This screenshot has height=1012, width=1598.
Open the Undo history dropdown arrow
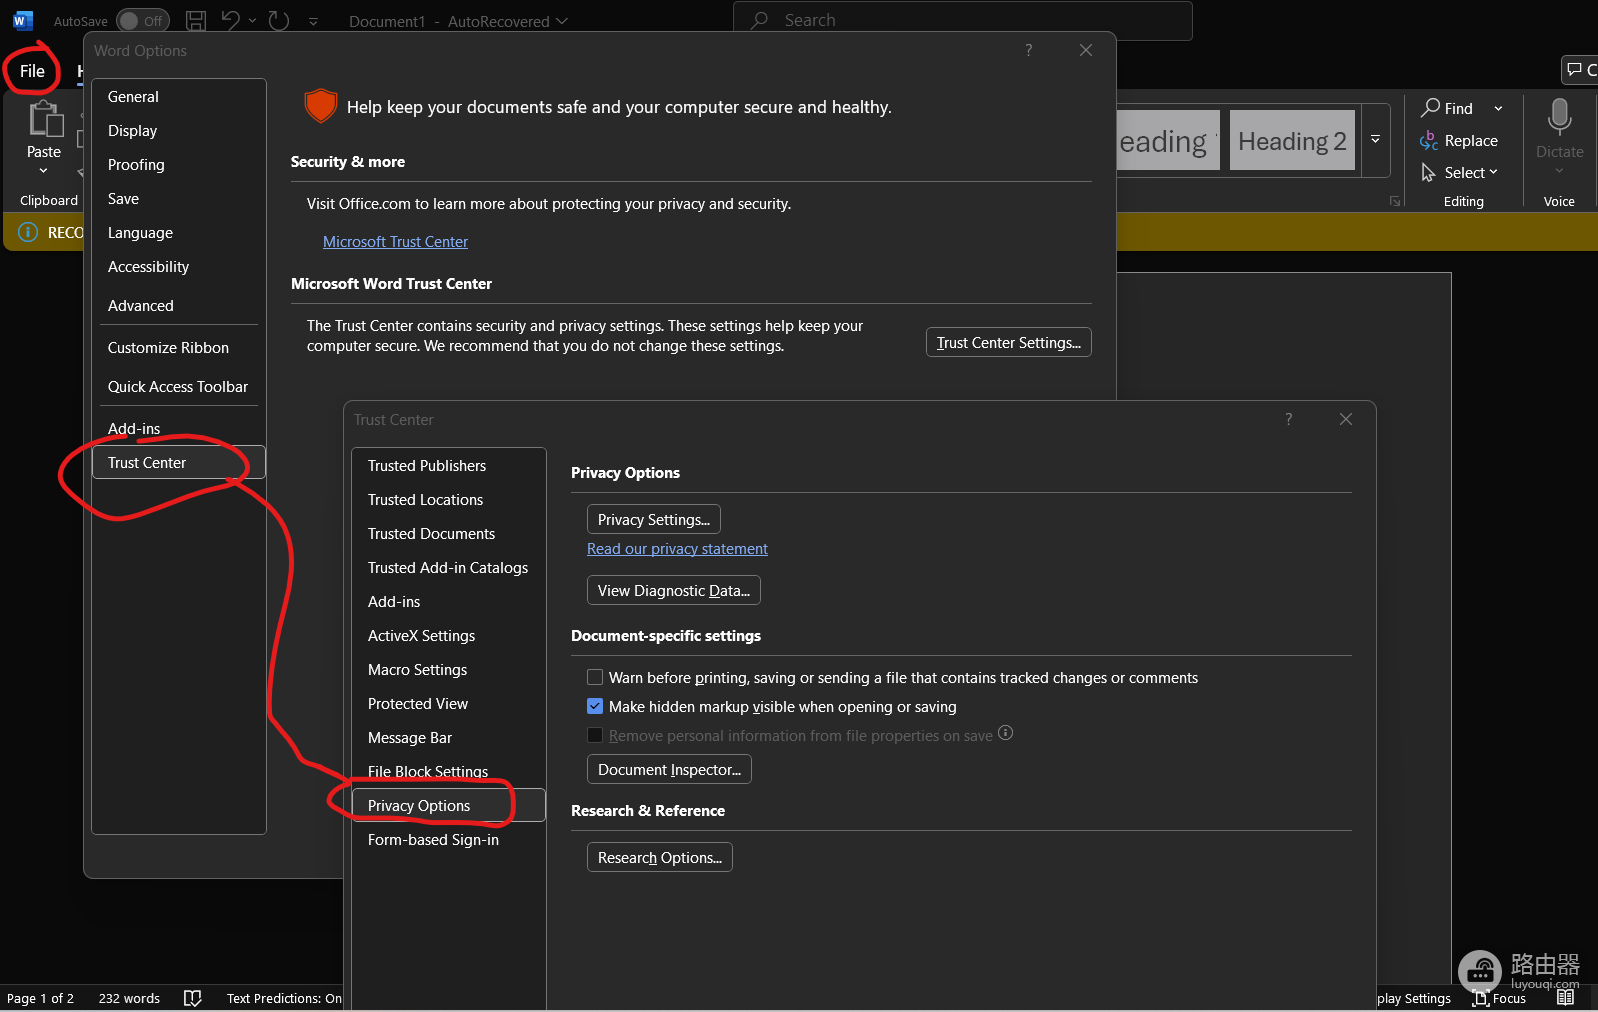tap(252, 21)
